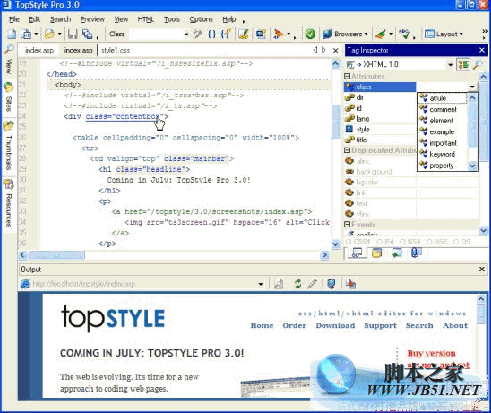
Task: Click the second curly braces icon
Action: (226, 34)
